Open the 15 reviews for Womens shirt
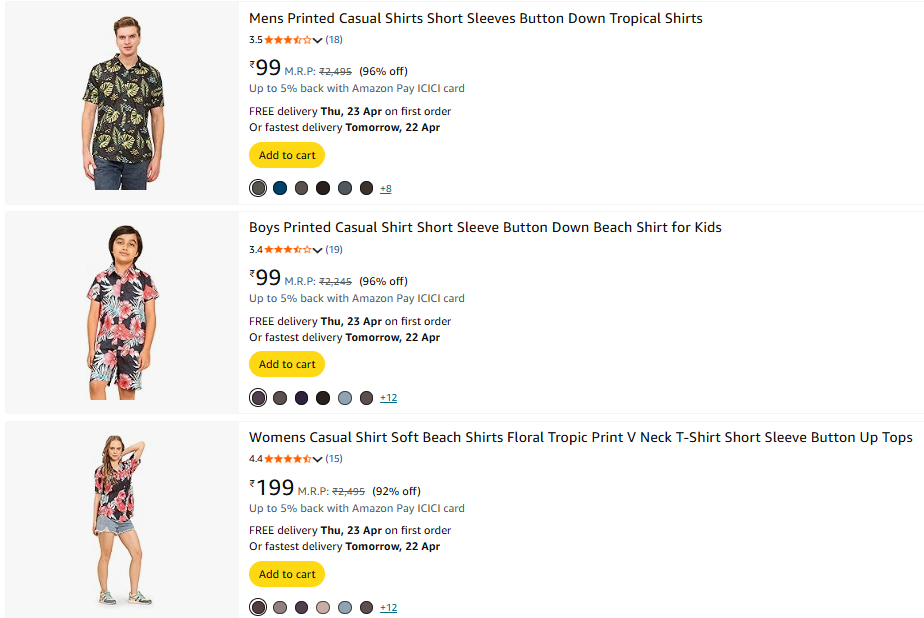Viewport: 924px width, 618px height. click(334, 459)
